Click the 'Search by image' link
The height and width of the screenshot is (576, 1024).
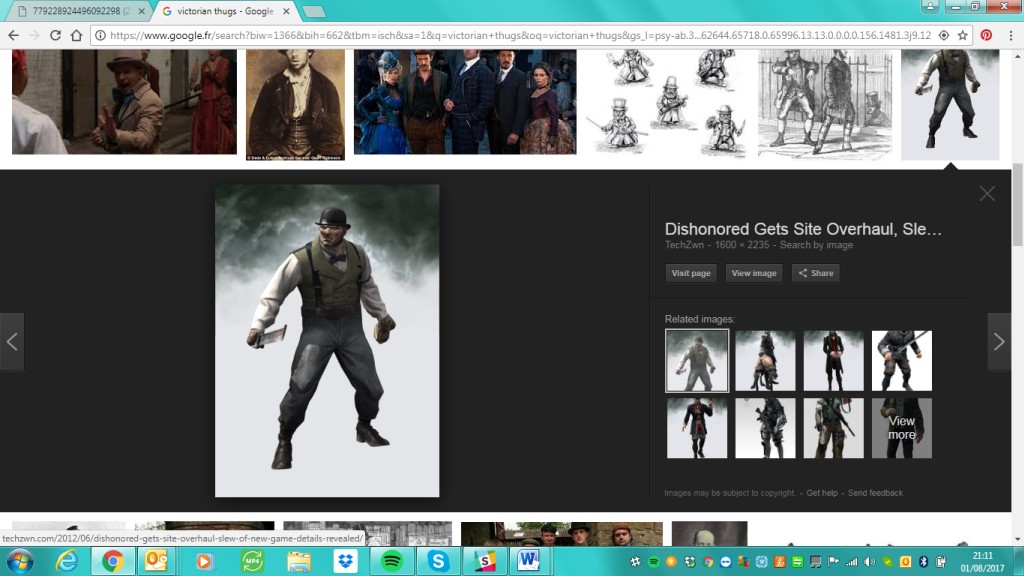[x=816, y=245]
